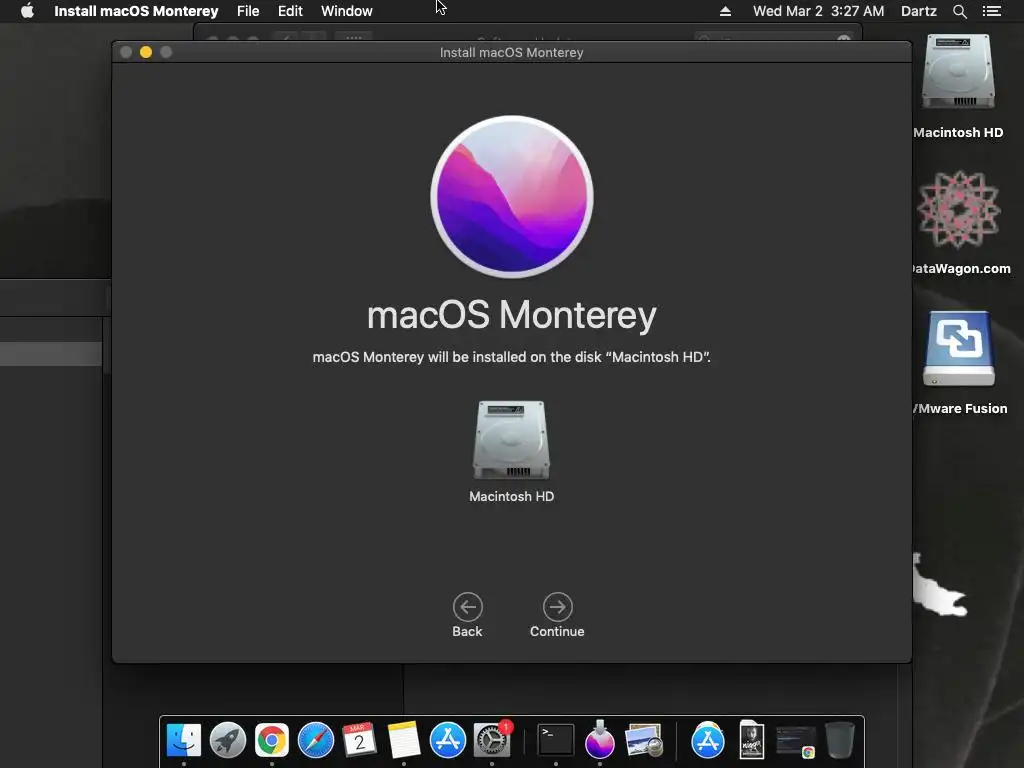Open the Edit menu
1024x768 pixels.
(290, 11)
